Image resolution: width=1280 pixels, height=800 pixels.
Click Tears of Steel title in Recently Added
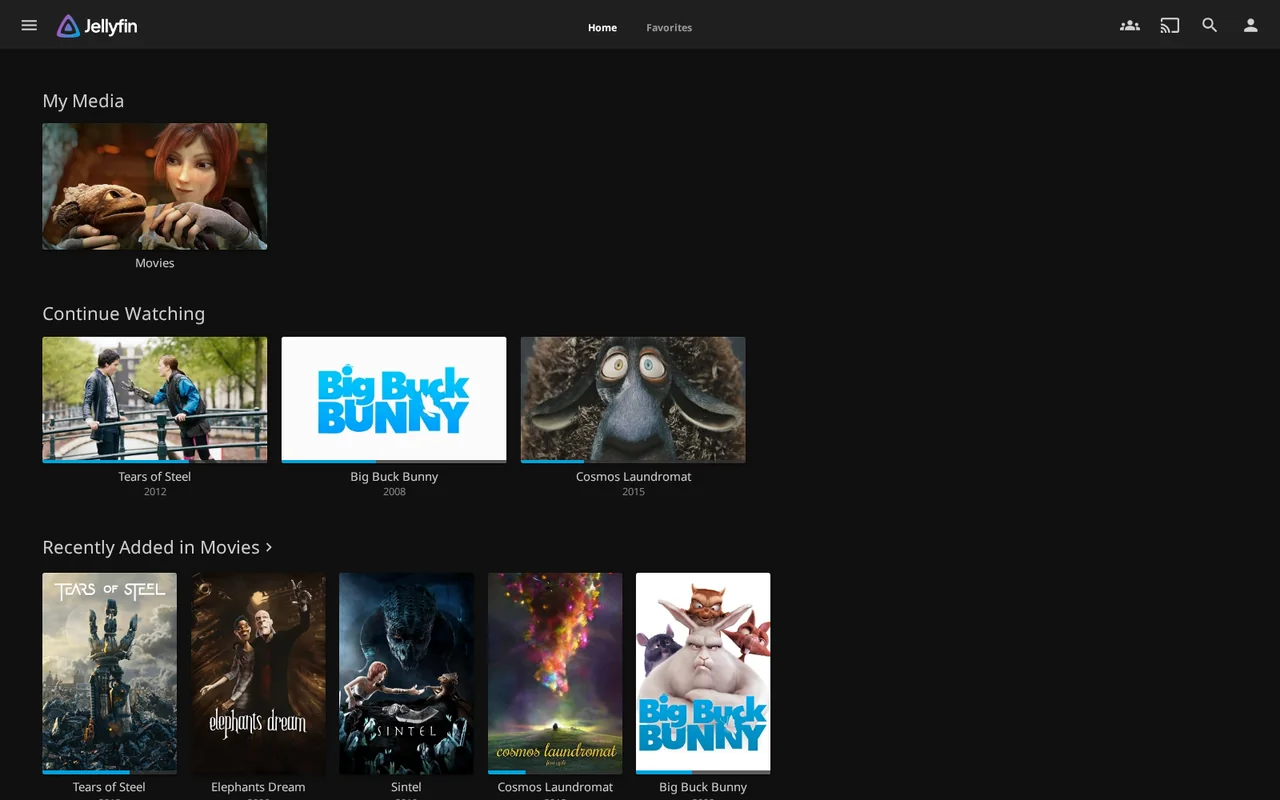point(110,787)
